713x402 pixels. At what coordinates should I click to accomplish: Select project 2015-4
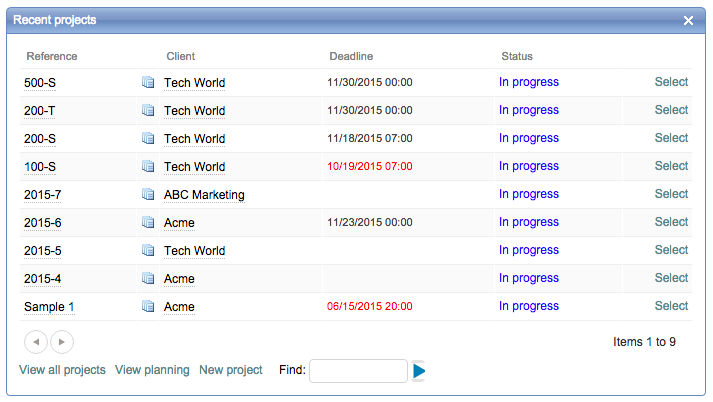671,278
